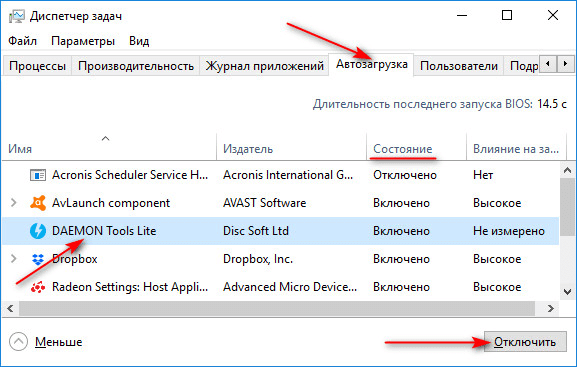The height and width of the screenshot is (367, 577).
Task: Click horizontal scrollbar left arrow
Action: pos(10,308)
